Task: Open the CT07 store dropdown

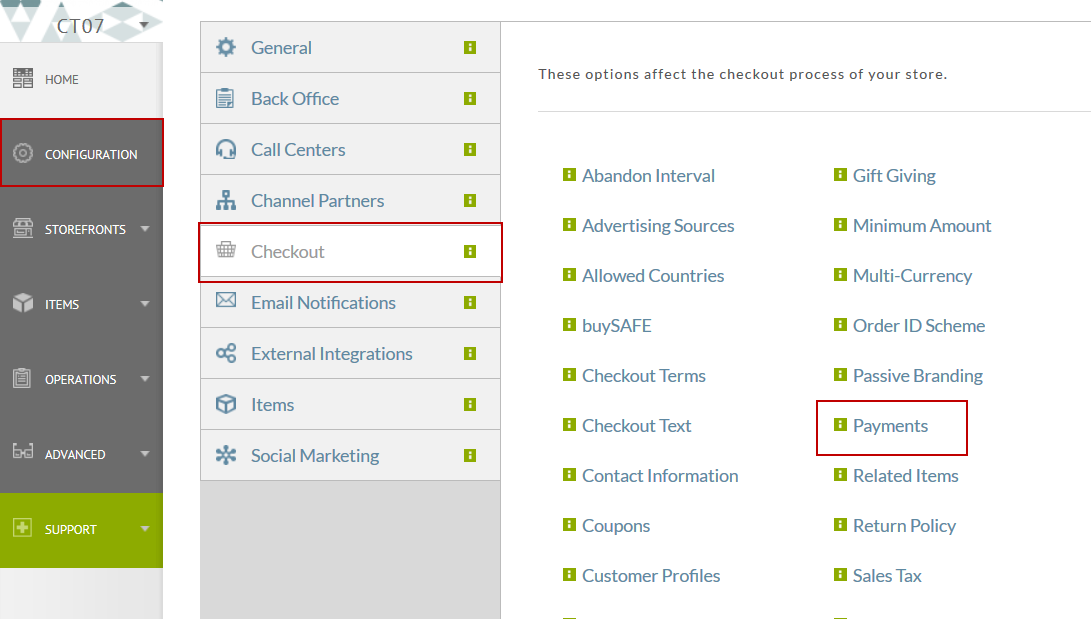Action: 144,25
